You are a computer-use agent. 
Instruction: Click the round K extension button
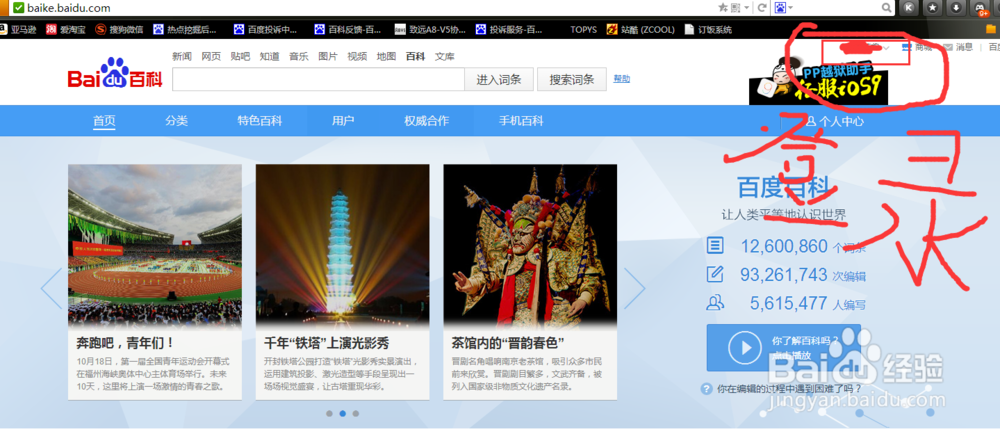[909, 8]
